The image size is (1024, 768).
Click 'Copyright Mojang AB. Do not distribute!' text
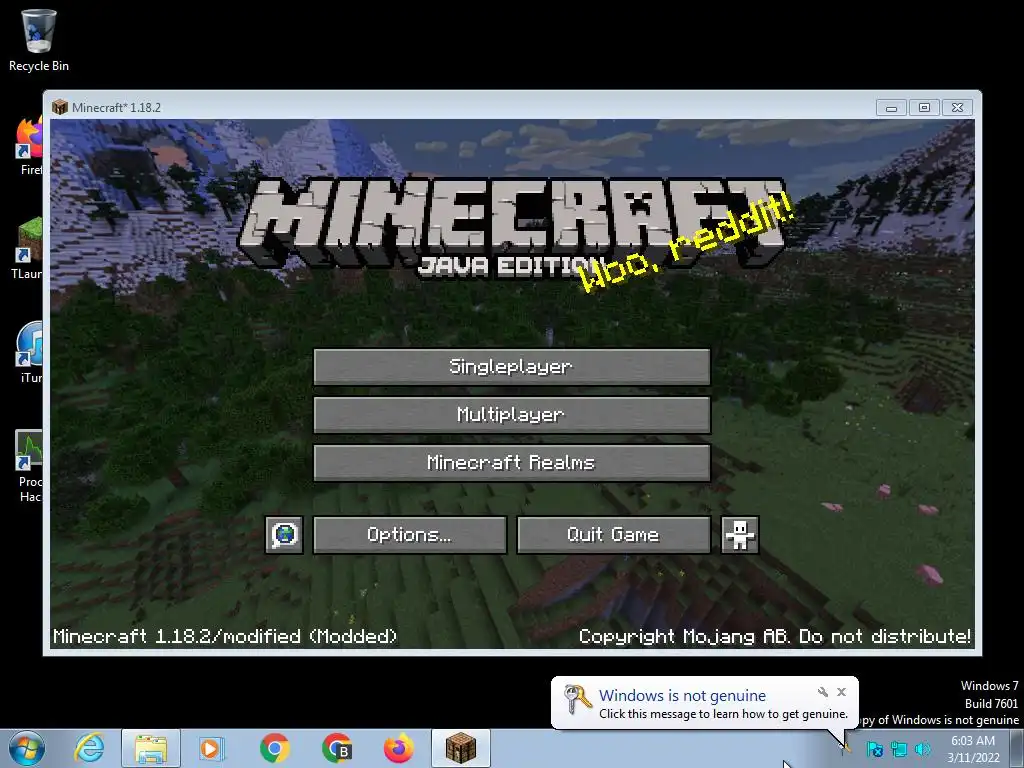point(775,637)
